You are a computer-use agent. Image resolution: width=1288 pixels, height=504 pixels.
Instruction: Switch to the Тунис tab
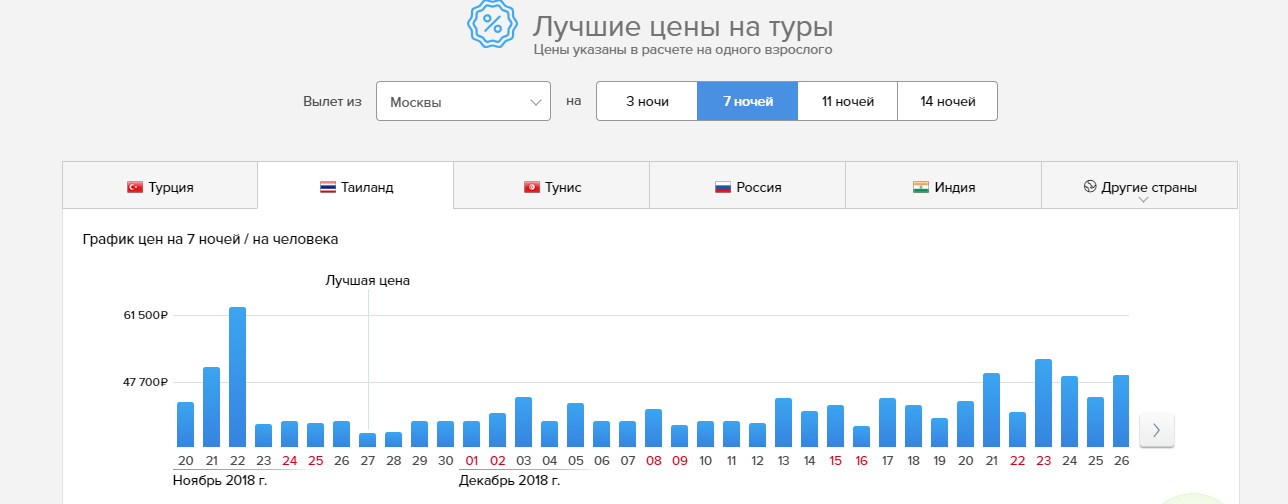click(551, 186)
